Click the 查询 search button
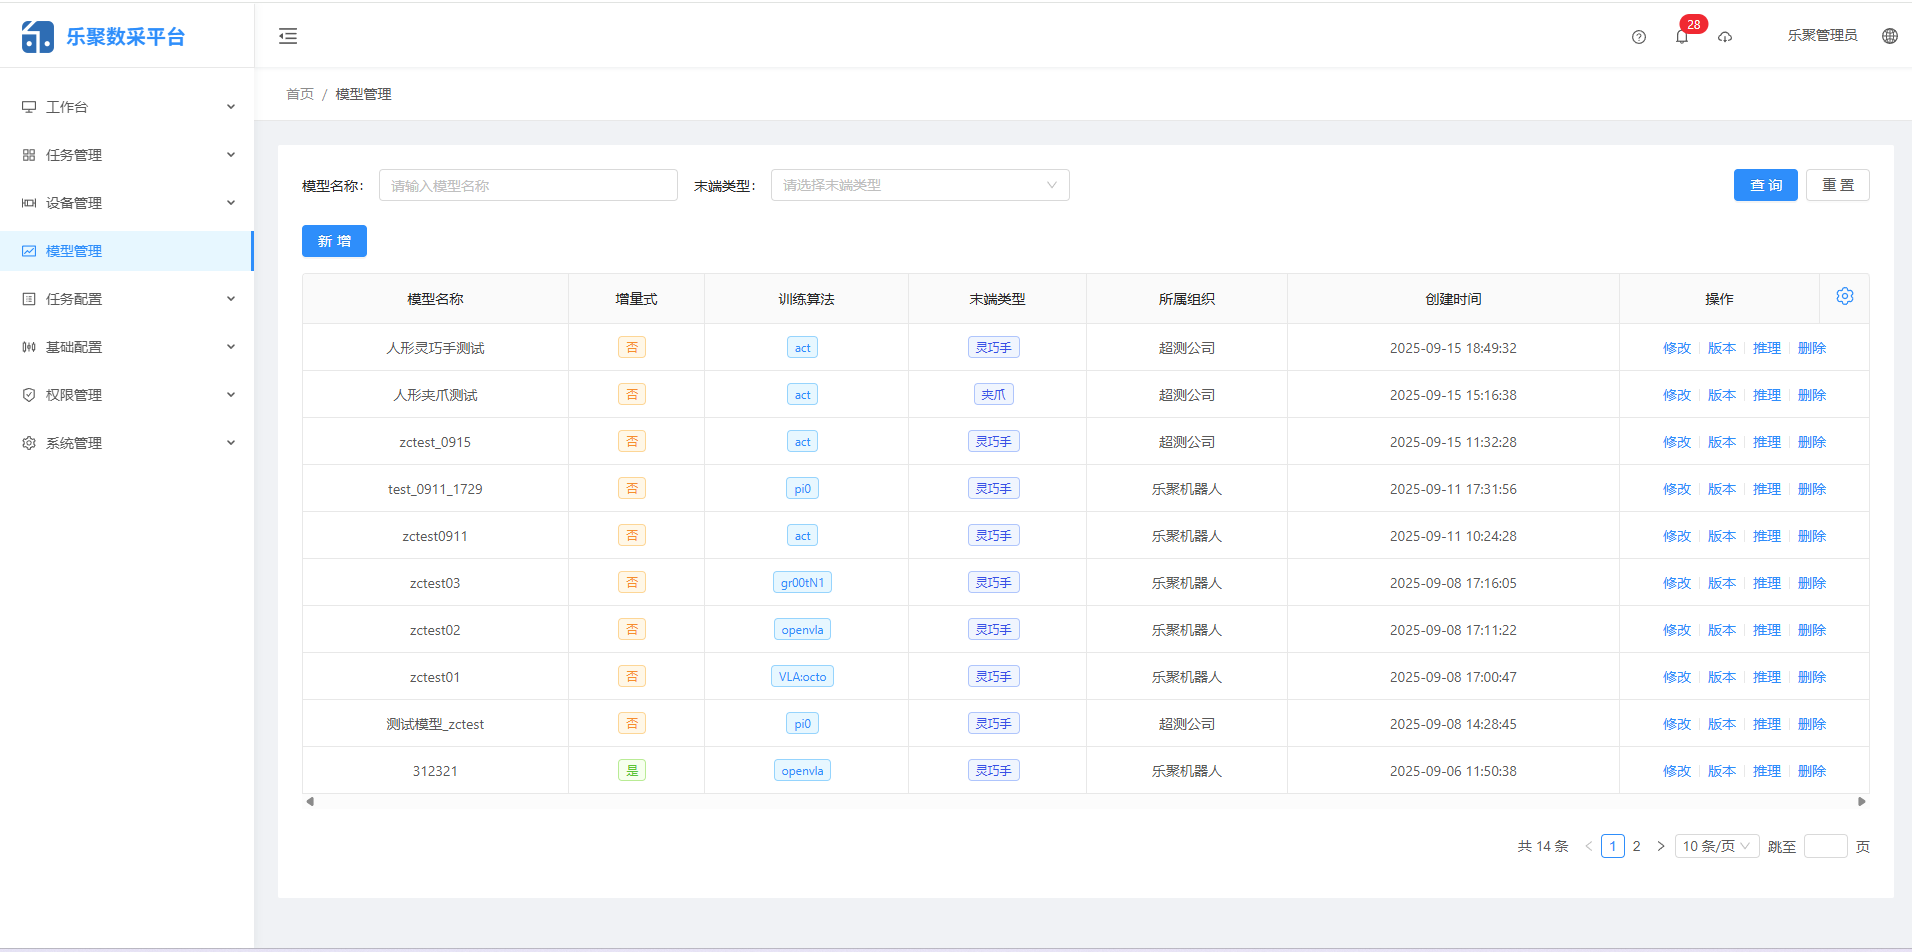Image resolution: width=1912 pixels, height=952 pixels. coord(1765,185)
